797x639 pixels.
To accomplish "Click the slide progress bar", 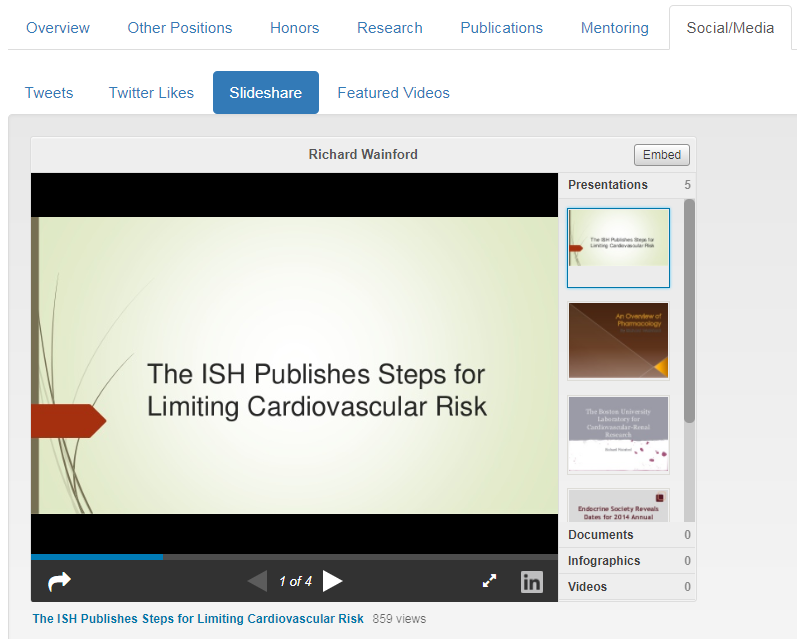I will [294, 556].
